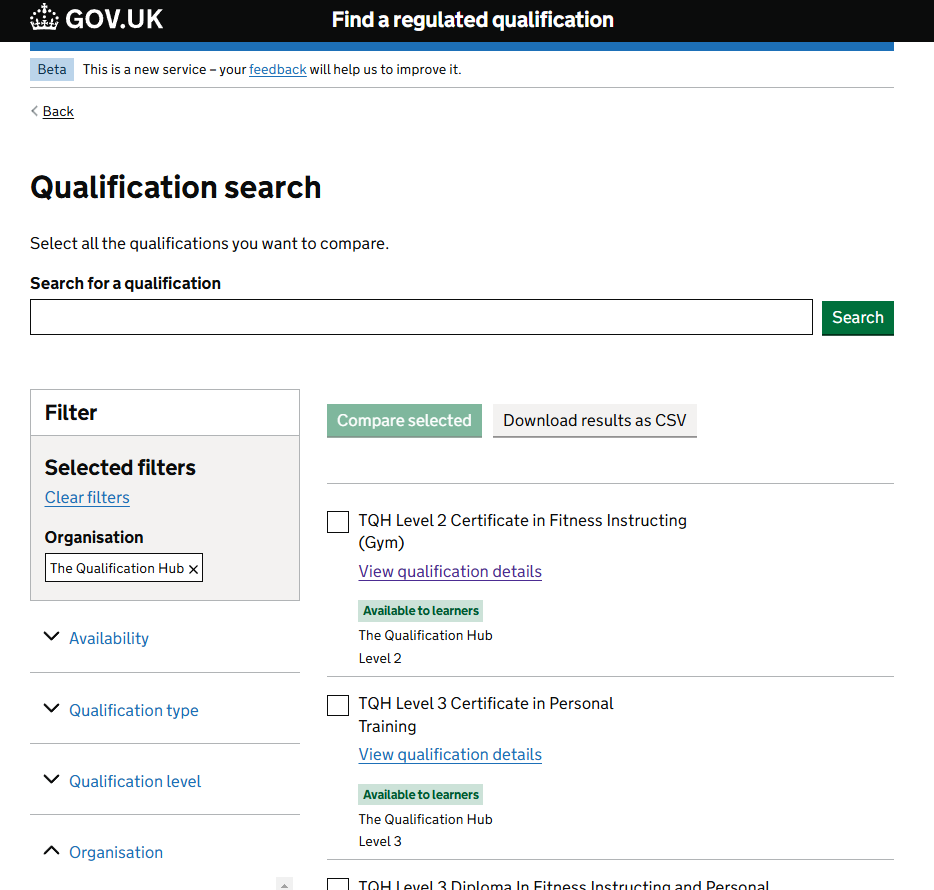This screenshot has width=934, height=890.
Task: Clear all selected filters
Action: coord(87,497)
